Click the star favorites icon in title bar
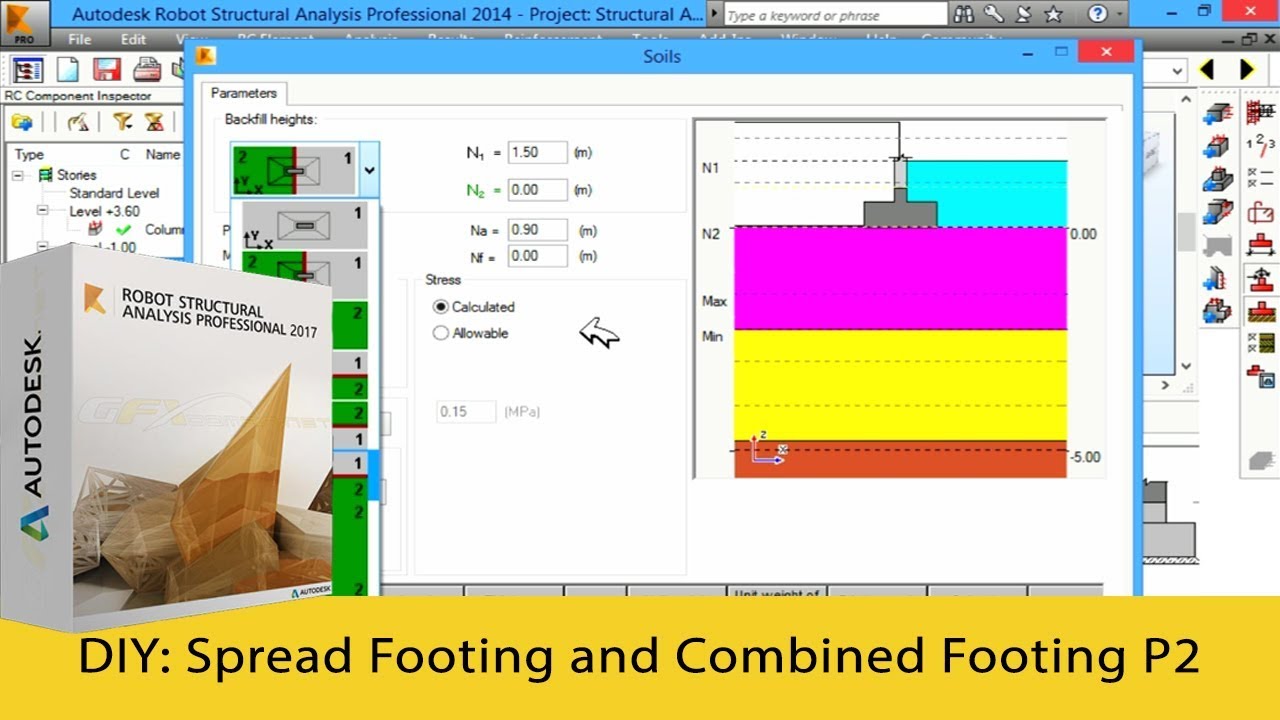 [1053, 14]
